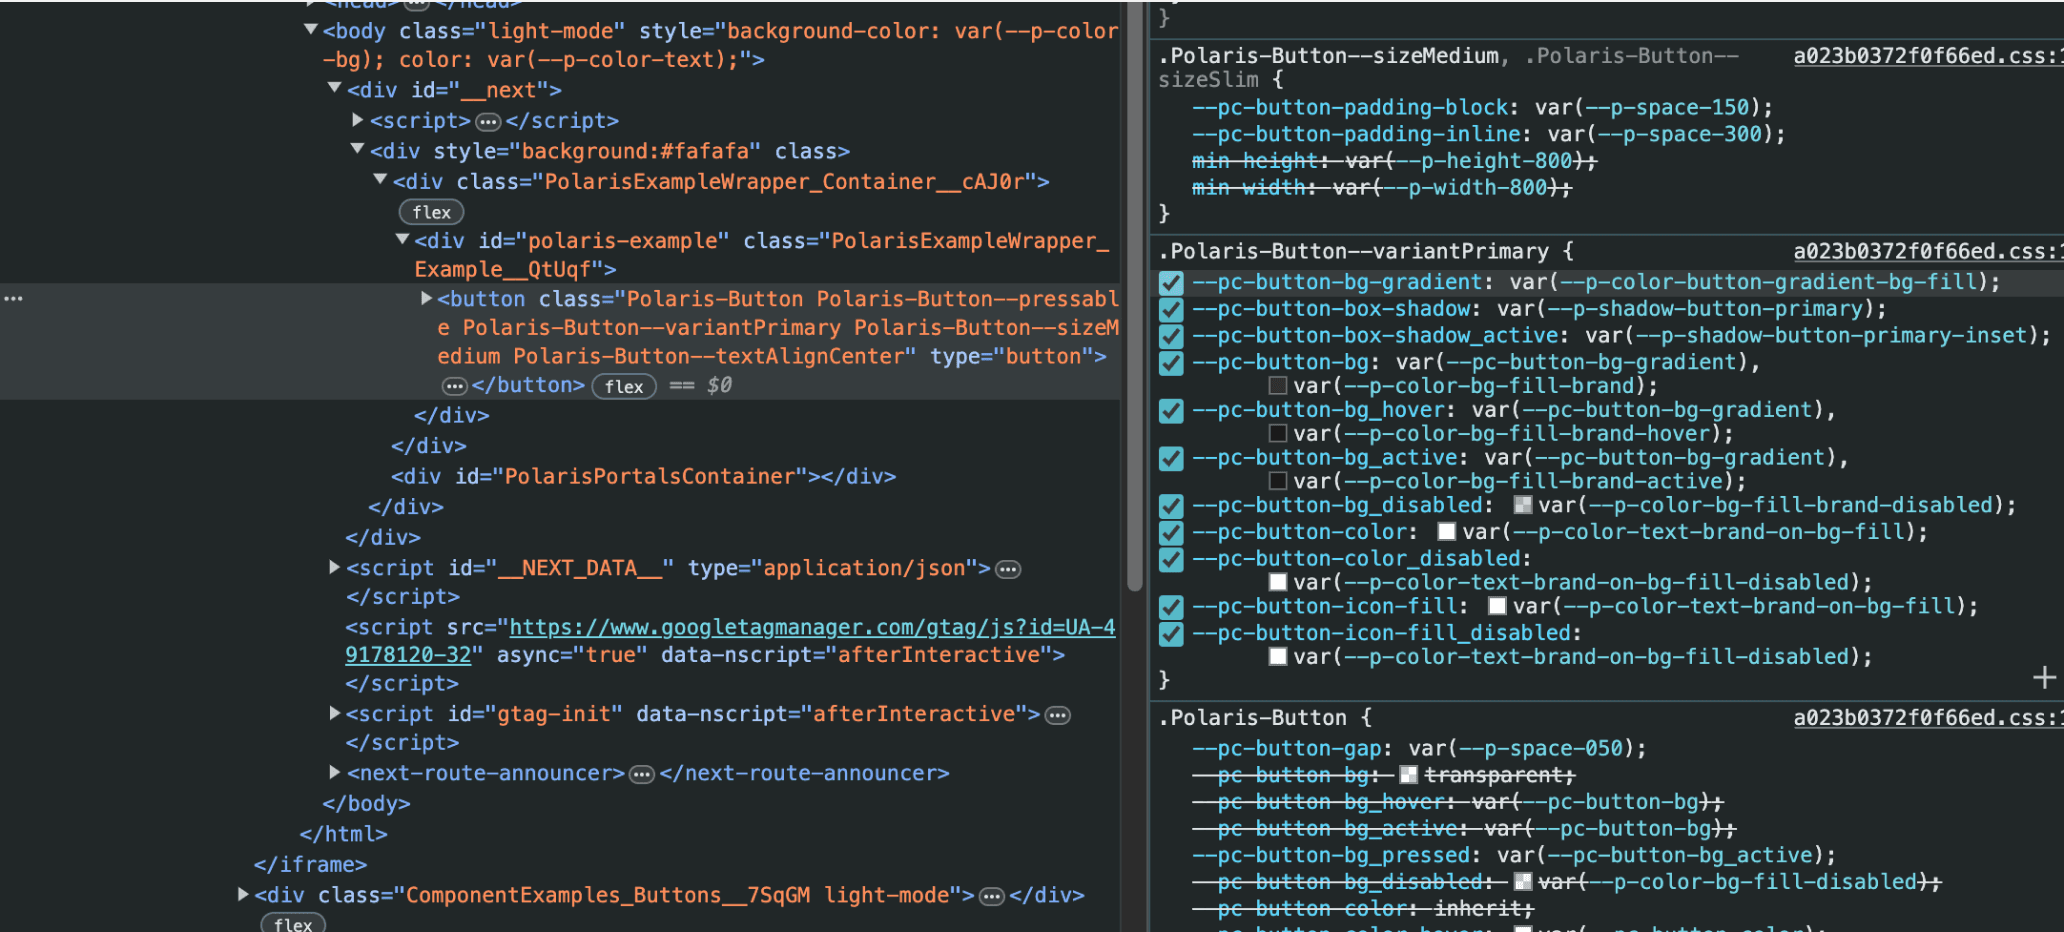Screen dimensions: 2064x932
Task: Edit value var(--p-space-300)
Action: (1660, 134)
